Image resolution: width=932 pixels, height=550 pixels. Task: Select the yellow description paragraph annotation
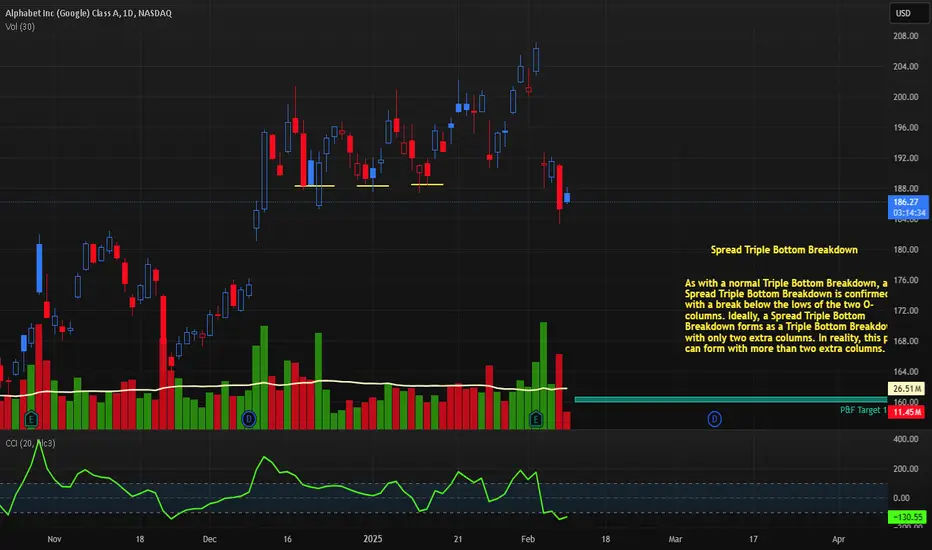[786, 316]
